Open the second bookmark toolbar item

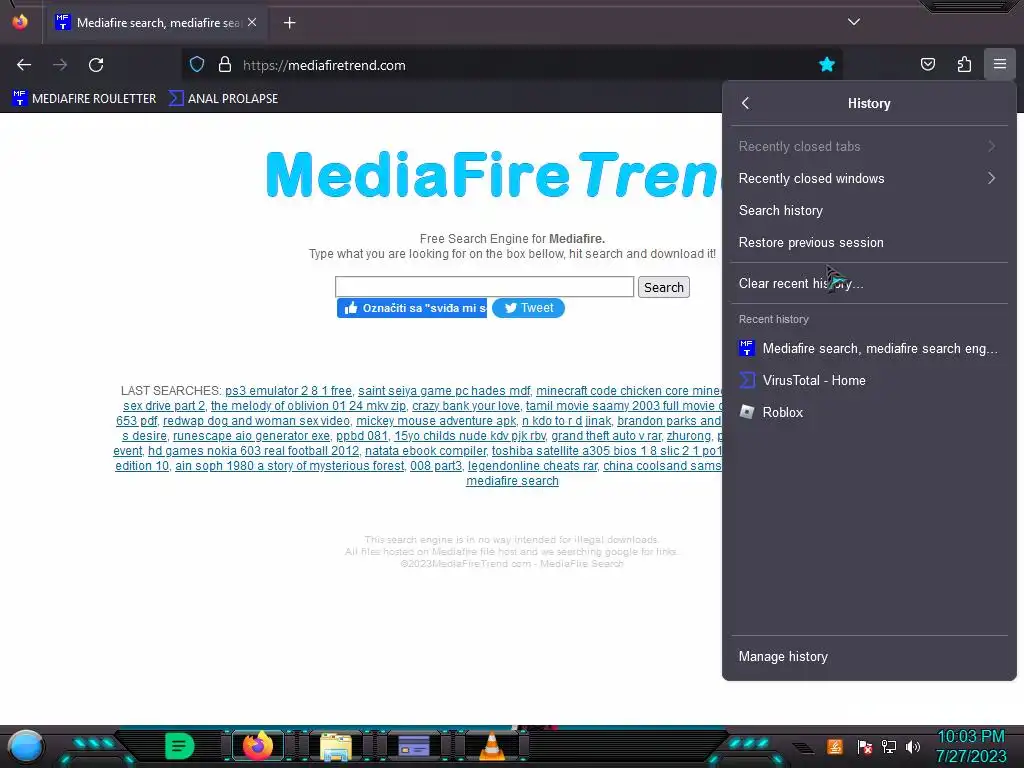click(x=223, y=99)
